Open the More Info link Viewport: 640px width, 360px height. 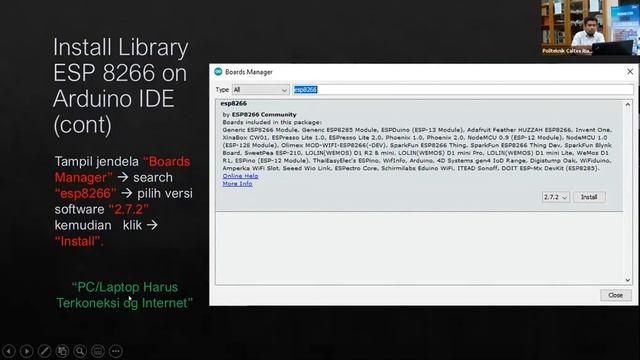click(x=237, y=184)
